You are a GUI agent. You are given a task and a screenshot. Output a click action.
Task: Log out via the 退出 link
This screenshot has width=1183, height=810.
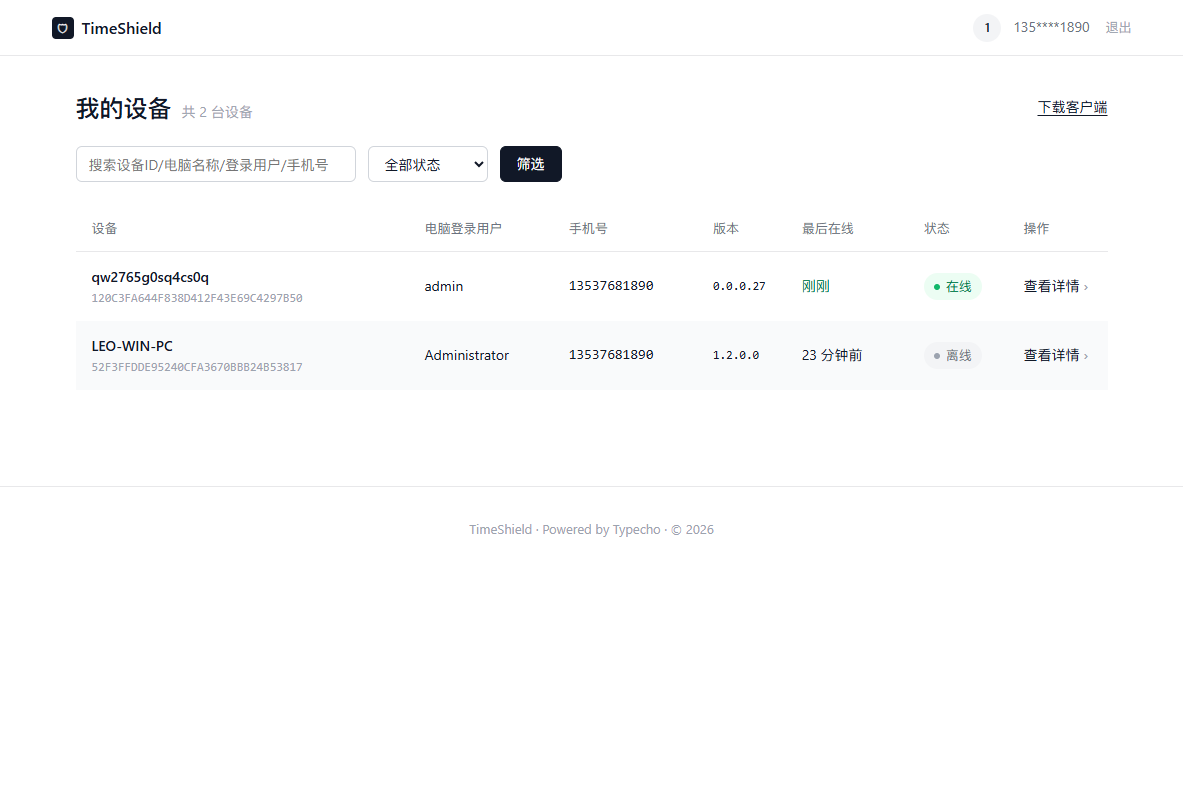click(1118, 28)
